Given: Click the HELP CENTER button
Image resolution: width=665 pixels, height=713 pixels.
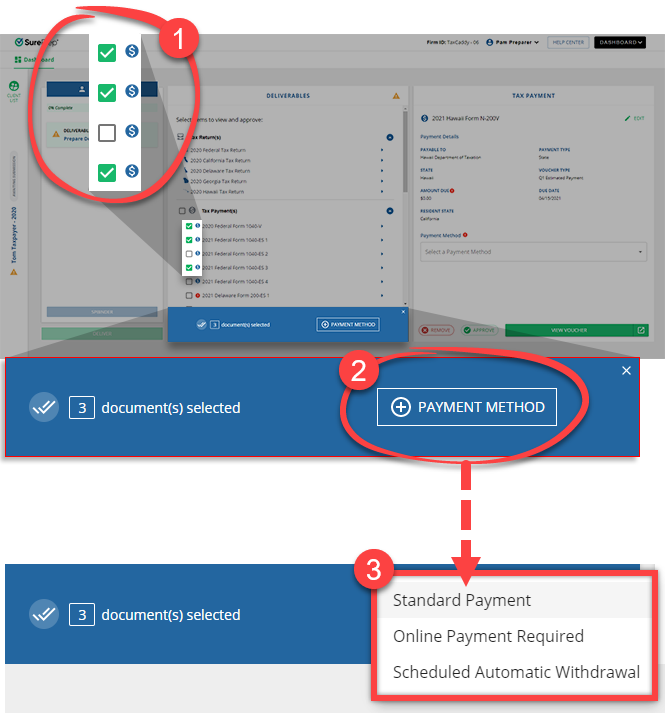Looking at the screenshot, I should (x=568, y=42).
